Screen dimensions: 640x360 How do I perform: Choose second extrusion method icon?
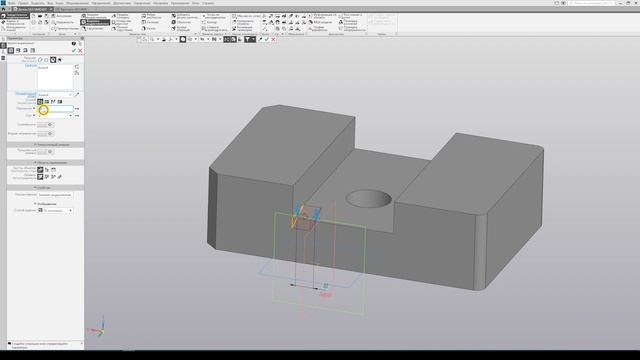click(47, 102)
